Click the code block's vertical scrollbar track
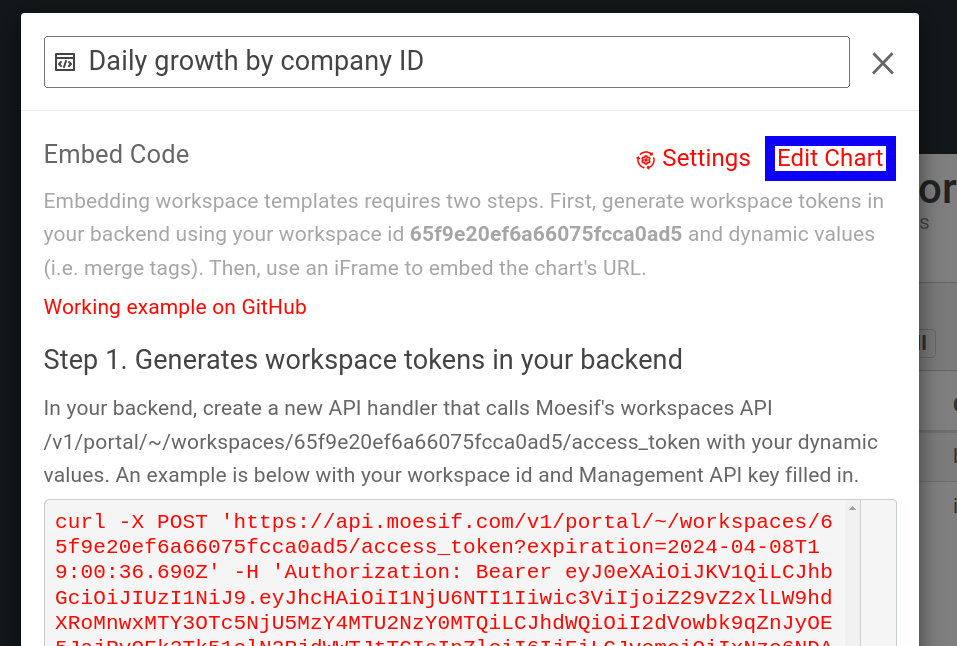The image size is (957, 646). [x=852, y=580]
